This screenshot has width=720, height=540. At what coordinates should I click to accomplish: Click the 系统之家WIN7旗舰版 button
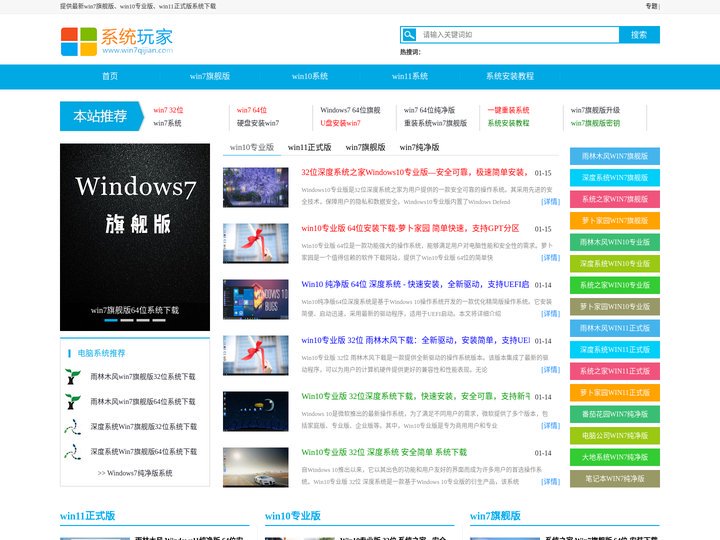pos(615,199)
